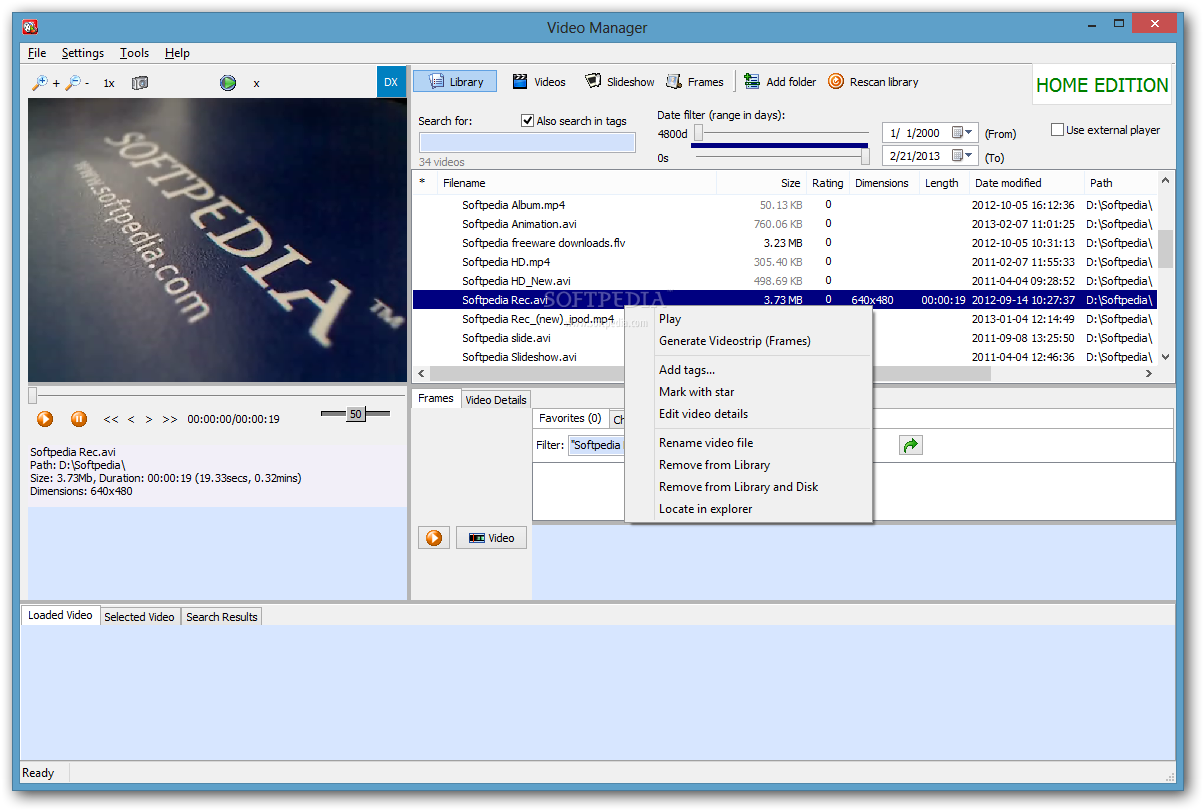The height and width of the screenshot is (811, 1204).
Task: Open the File menu
Action: (37, 53)
